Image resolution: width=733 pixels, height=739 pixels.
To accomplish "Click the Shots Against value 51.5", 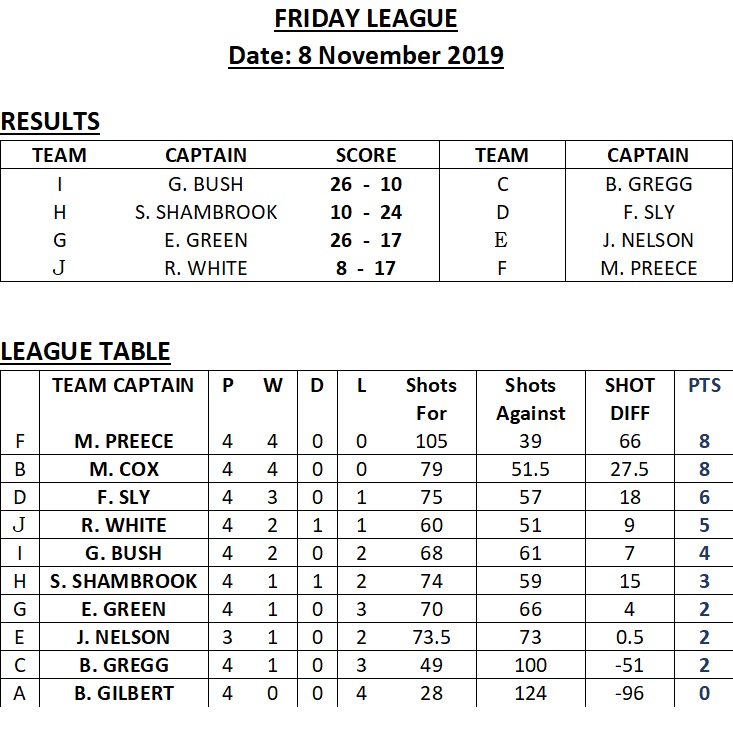I will [530, 469].
